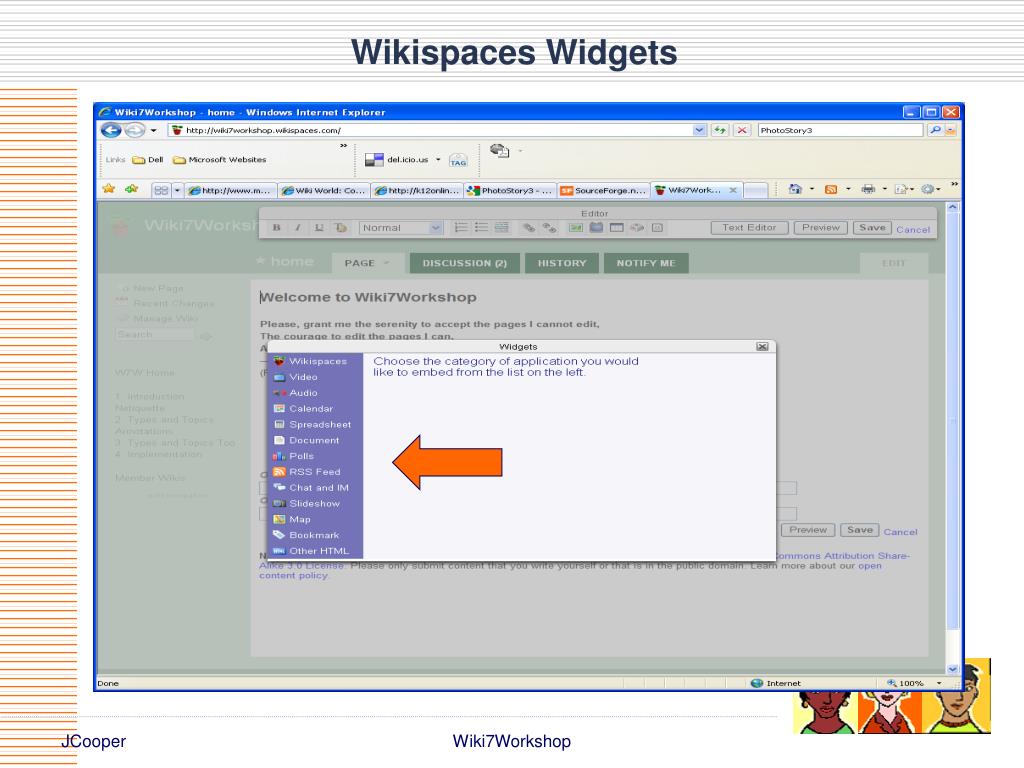The height and width of the screenshot is (768, 1024).
Task: Click the Favorites Center star icon
Action: pos(108,189)
